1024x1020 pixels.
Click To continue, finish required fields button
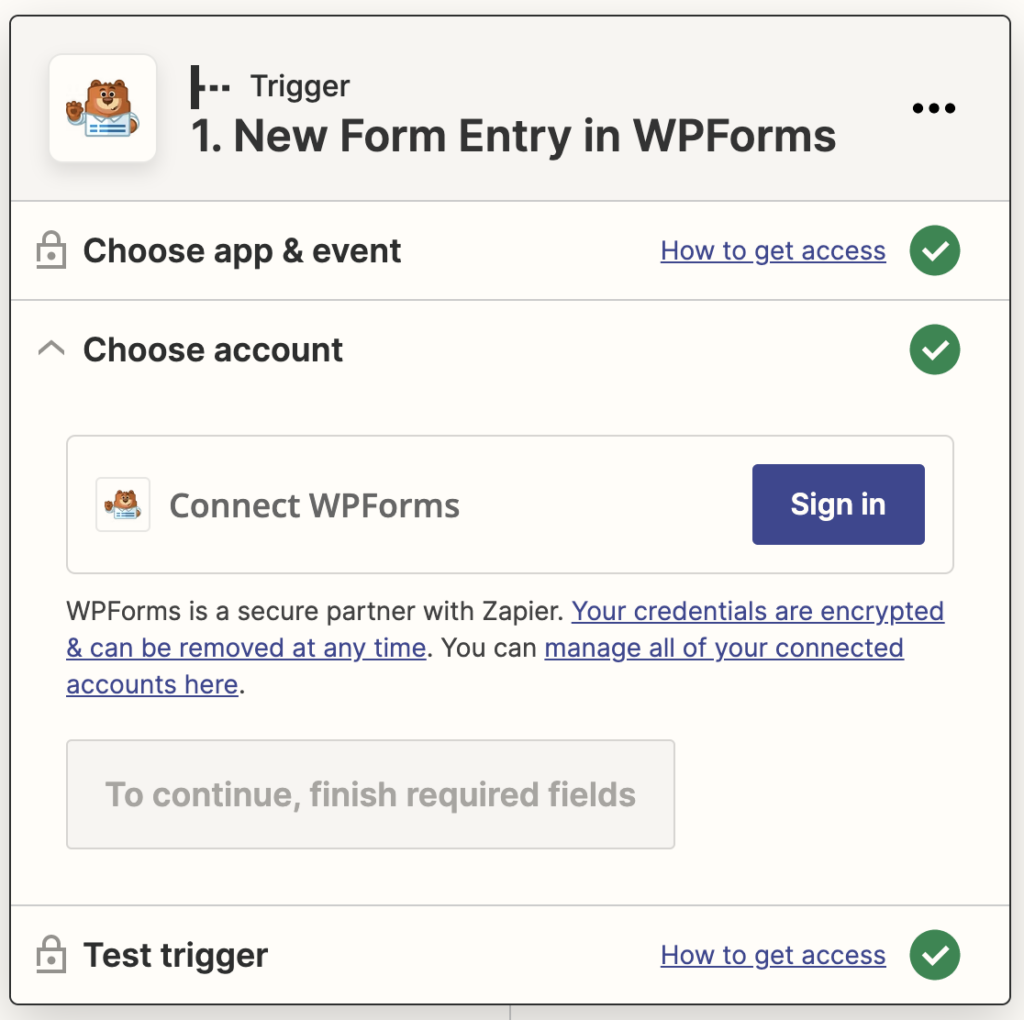[x=370, y=795]
